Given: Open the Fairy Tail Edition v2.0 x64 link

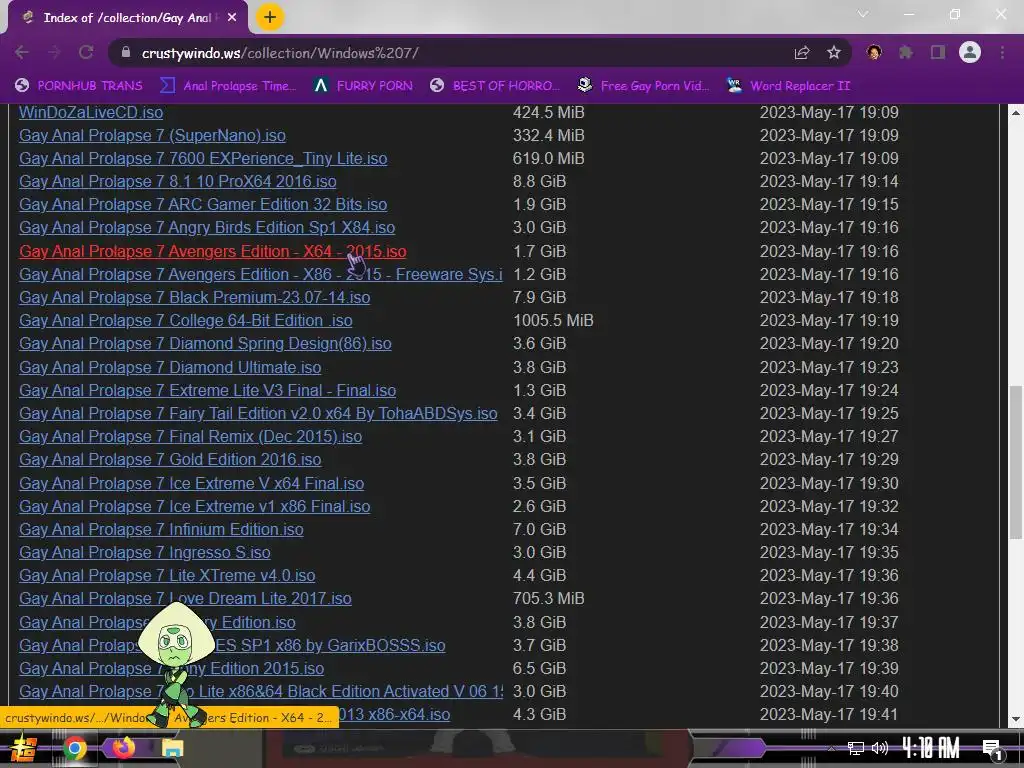Looking at the screenshot, I should tap(258, 413).
